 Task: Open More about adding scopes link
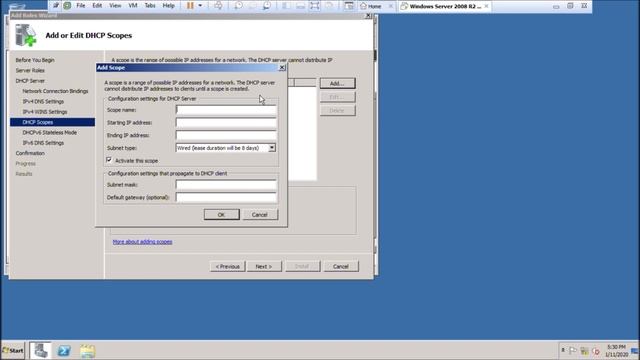pyautogui.click(x=142, y=242)
